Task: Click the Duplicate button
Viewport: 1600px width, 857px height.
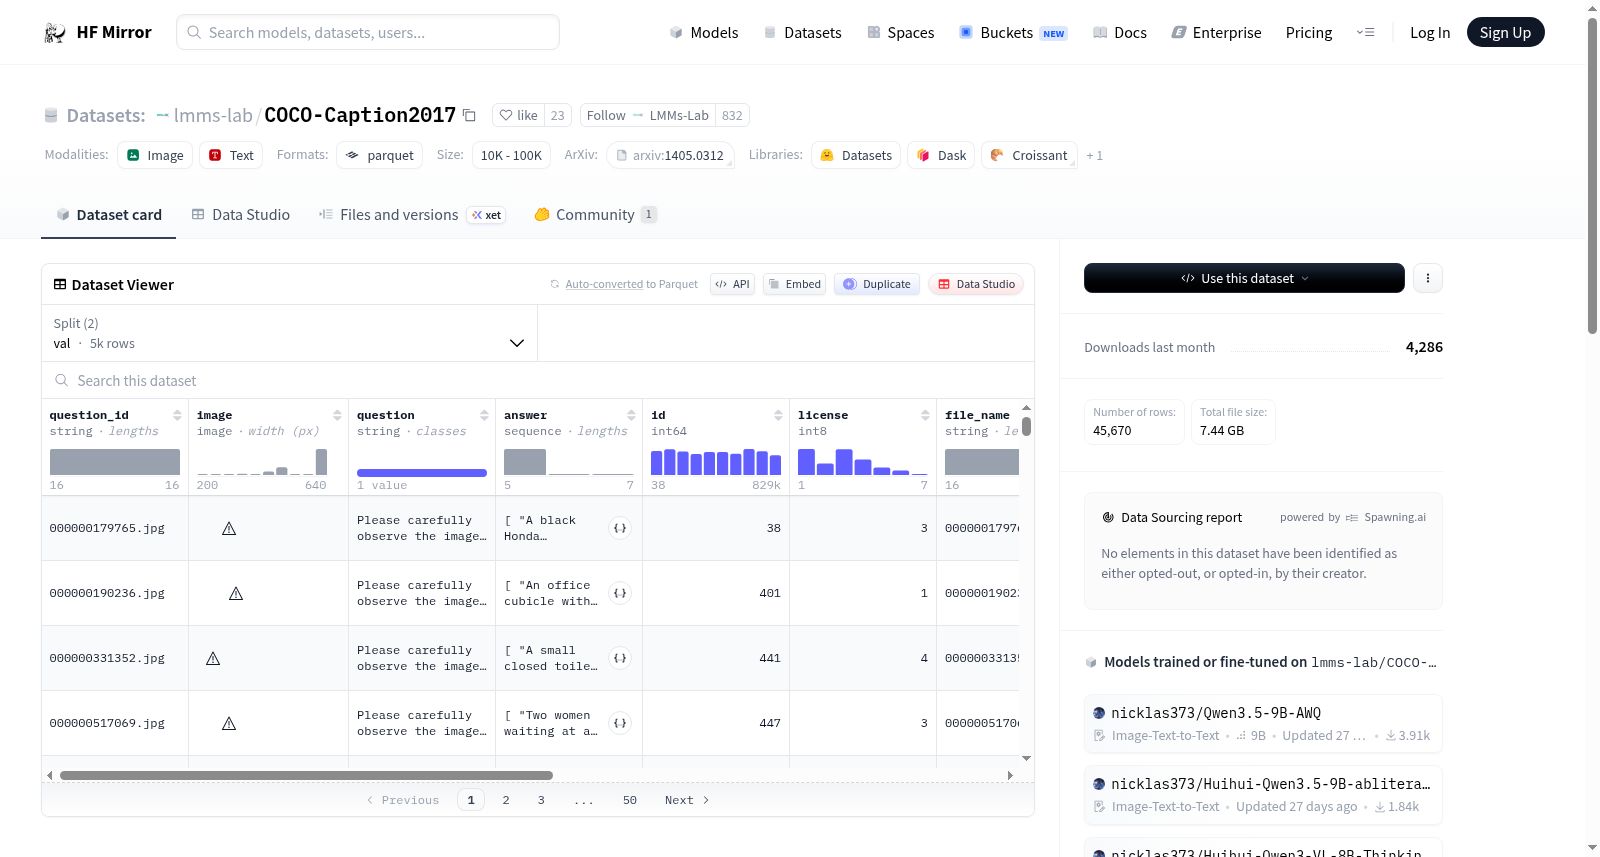Action: pos(877,284)
